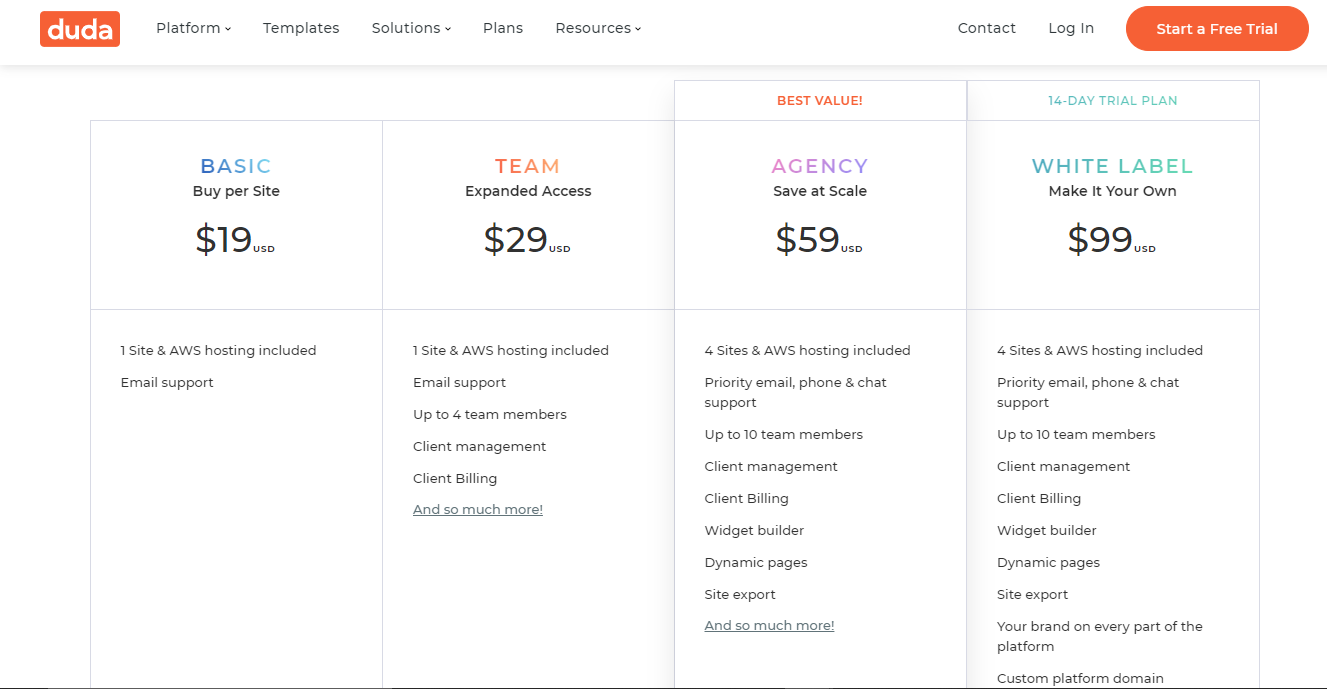Select the Agency plan heading
This screenshot has height=689, width=1327.
pyautogui.click(x=820, y=166)
